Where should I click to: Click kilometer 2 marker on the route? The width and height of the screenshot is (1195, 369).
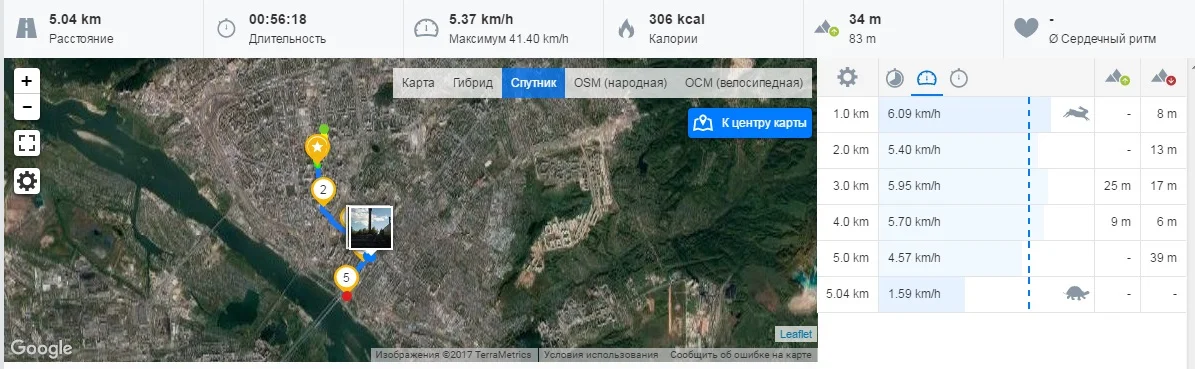[x=323, y=191]
